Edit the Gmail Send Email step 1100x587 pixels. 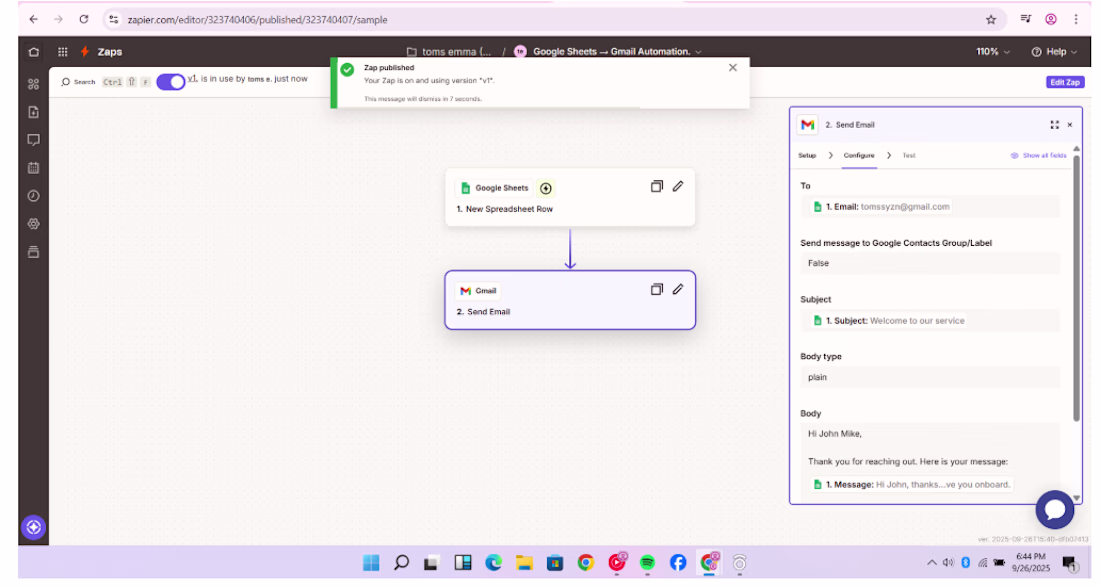(678, 290)
